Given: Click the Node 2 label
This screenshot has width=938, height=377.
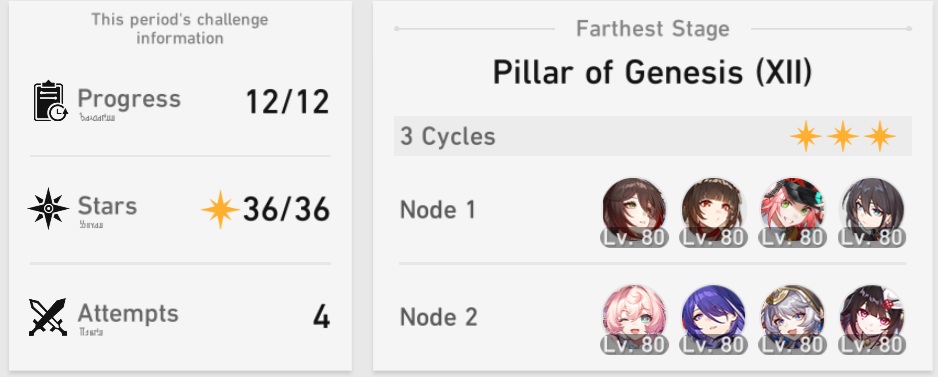Looking at the screenshot, I should tap(438, 317).
